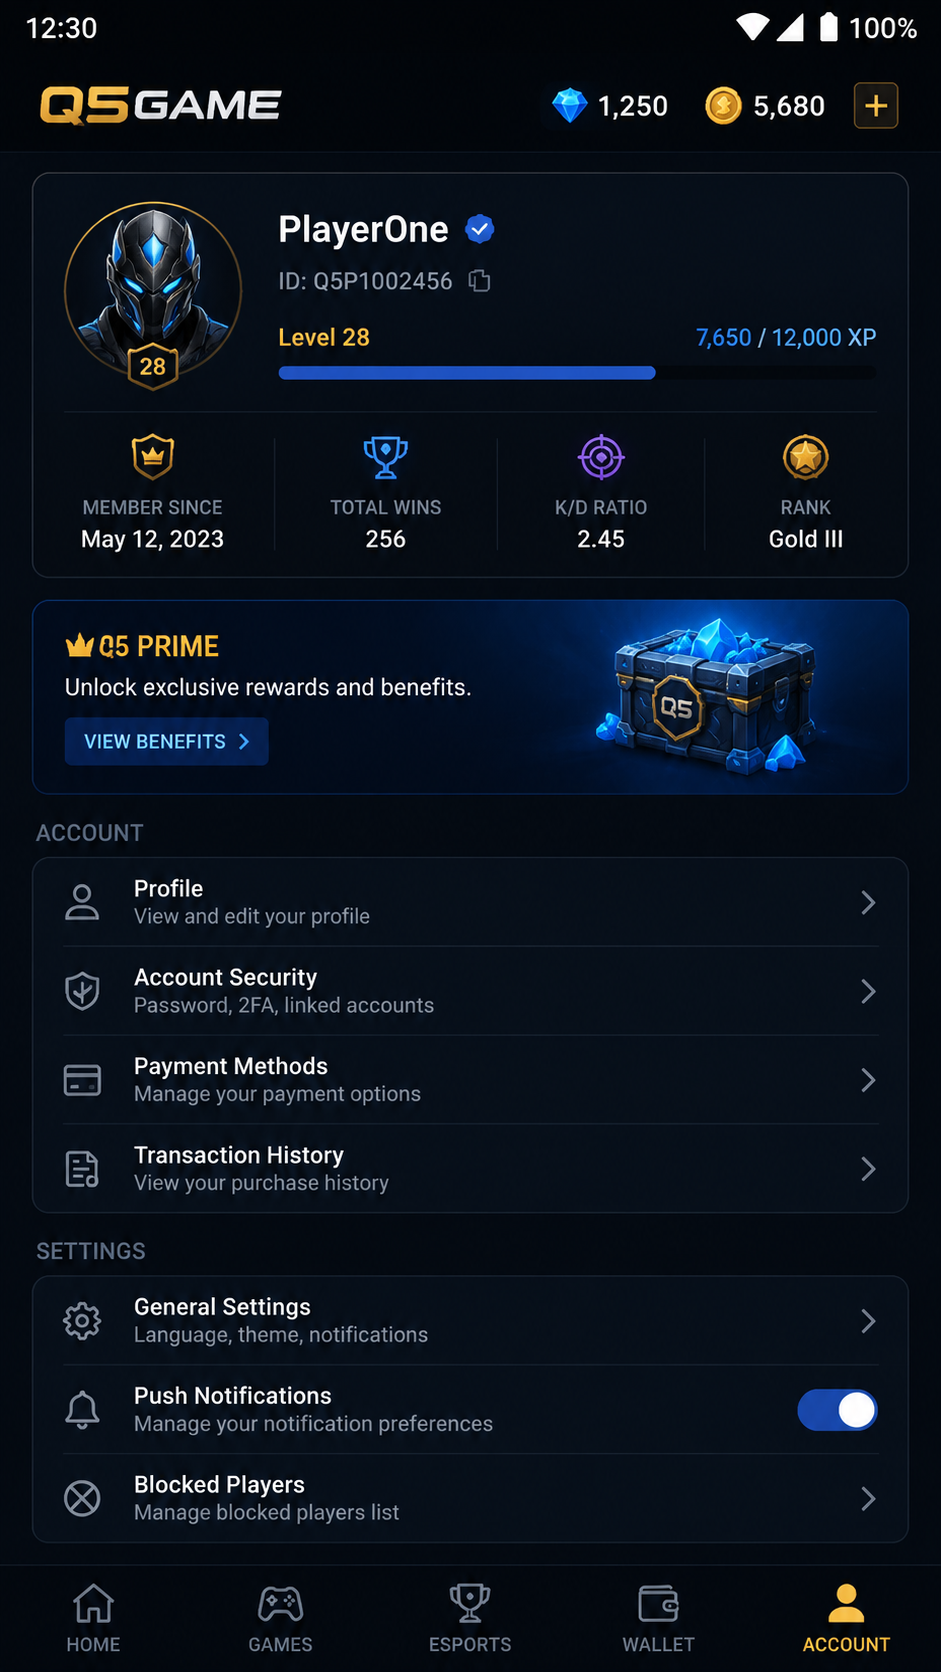This screenshot has height=1672, width=941.
Task: Tap the Level 28 XP progress bar
Action: tap(577, 373)
